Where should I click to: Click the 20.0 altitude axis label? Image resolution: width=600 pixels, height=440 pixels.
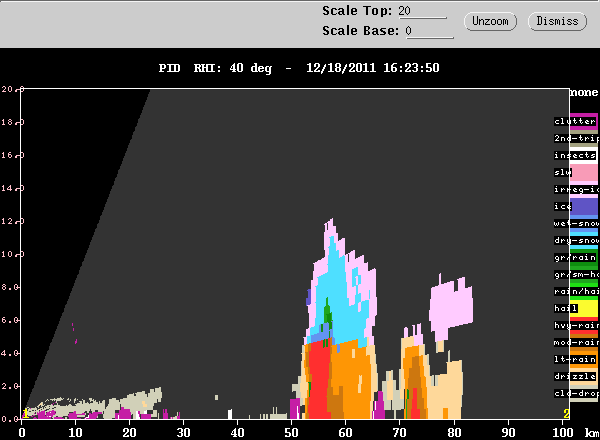(13, 89)
